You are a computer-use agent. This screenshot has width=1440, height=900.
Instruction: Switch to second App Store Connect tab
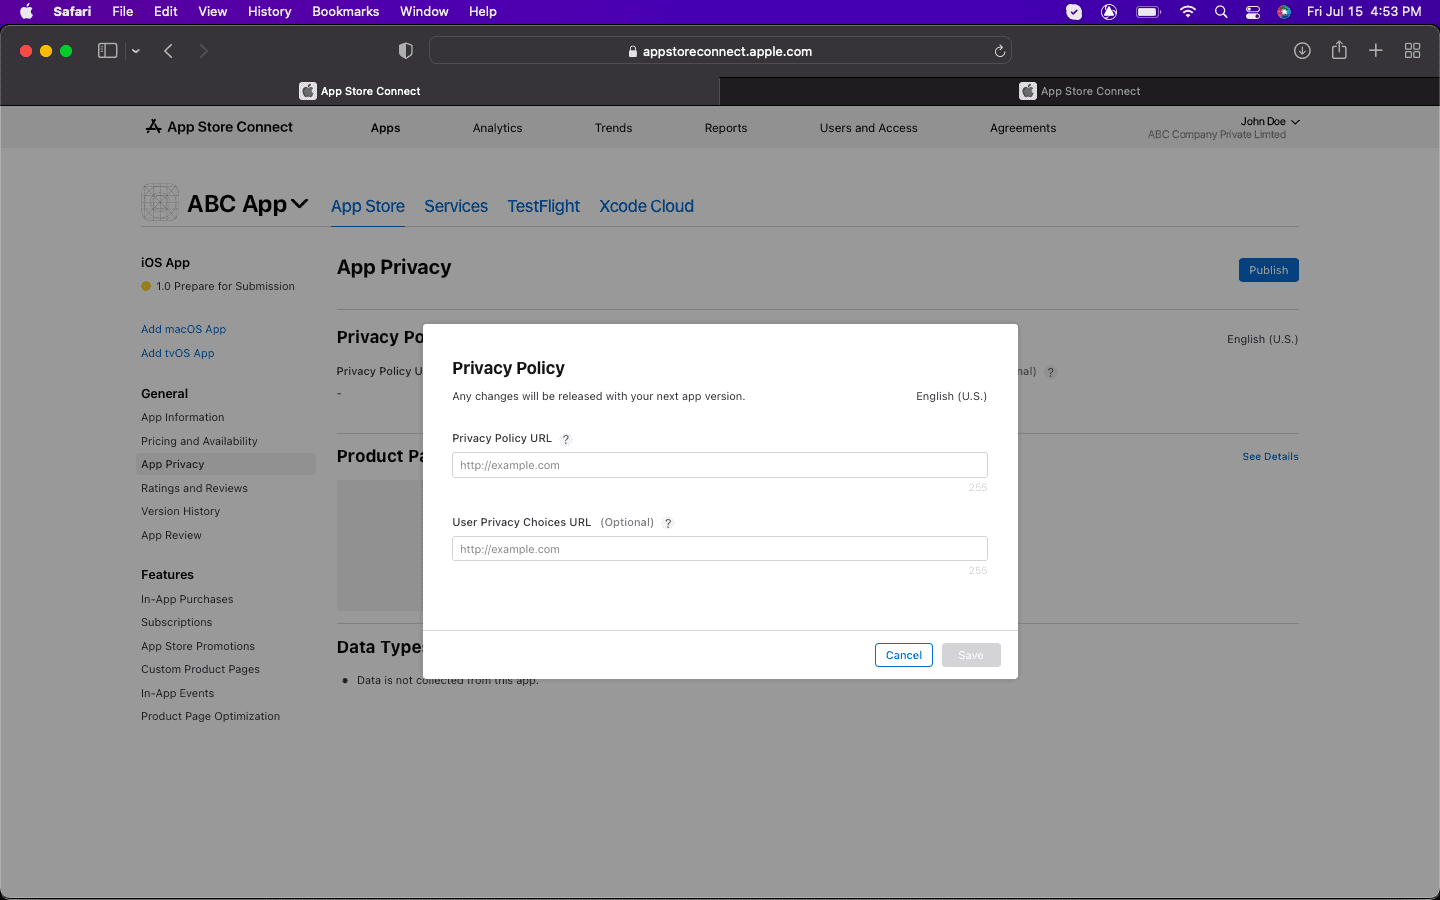(x=1080, y=91)
